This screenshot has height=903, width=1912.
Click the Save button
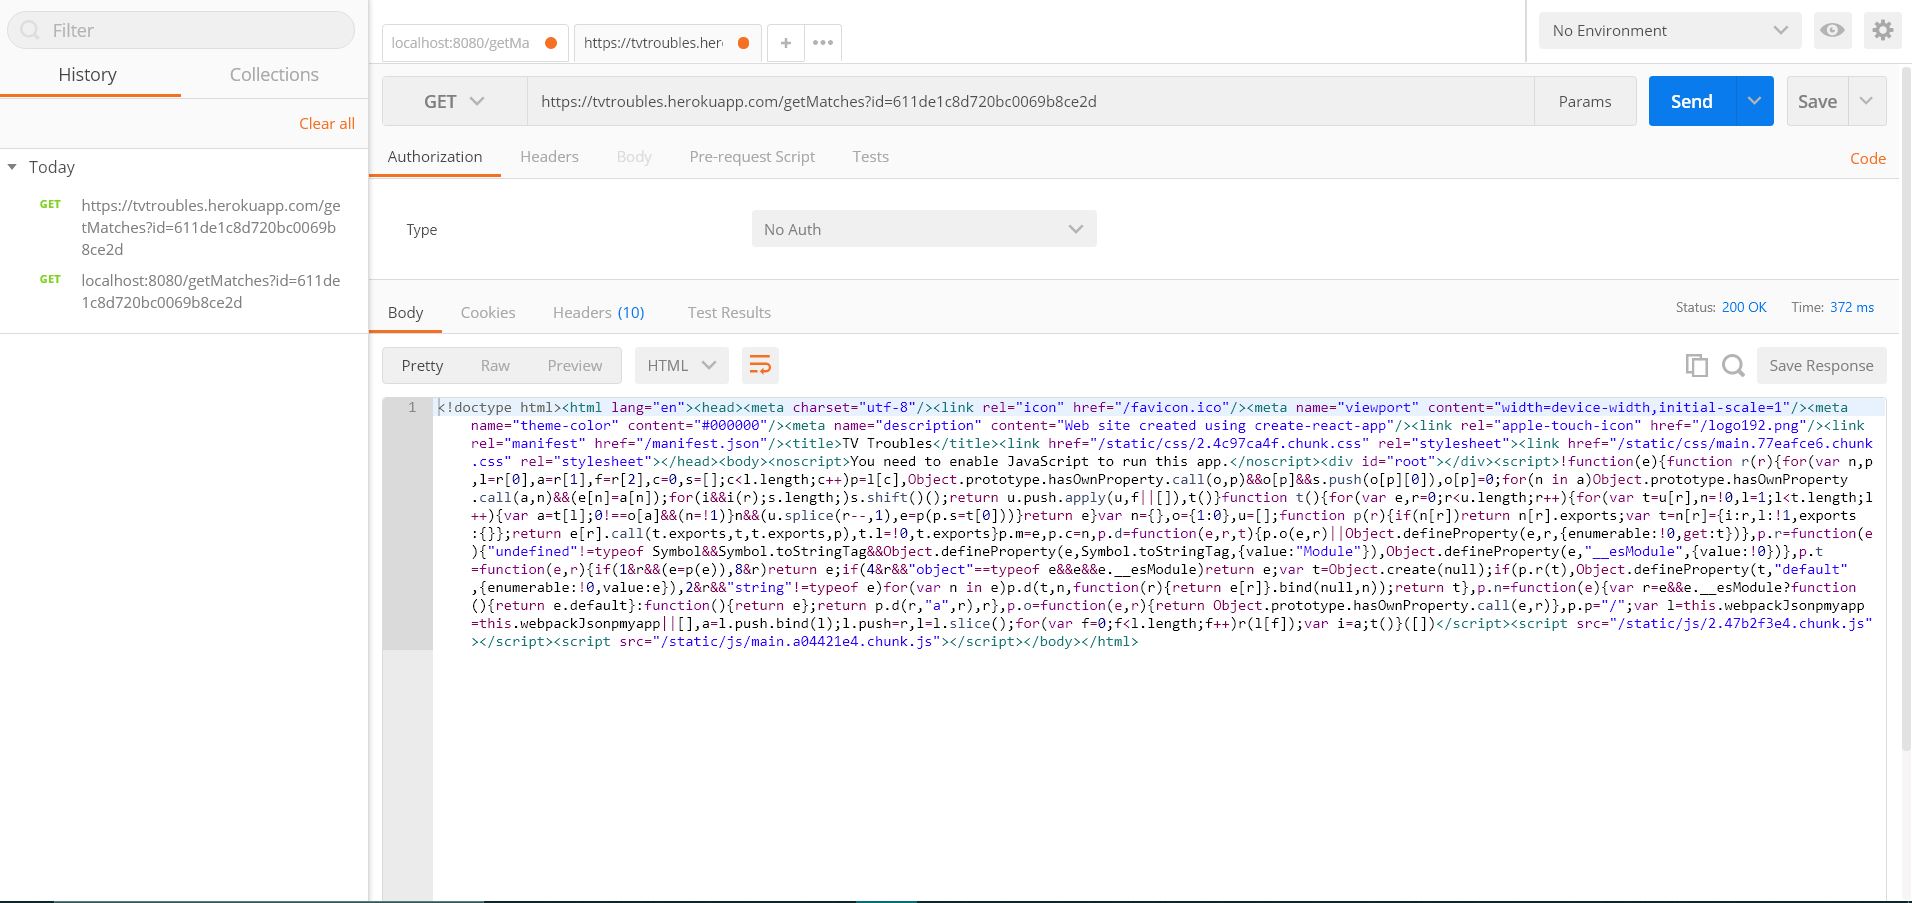click(x=1817, y=101)
